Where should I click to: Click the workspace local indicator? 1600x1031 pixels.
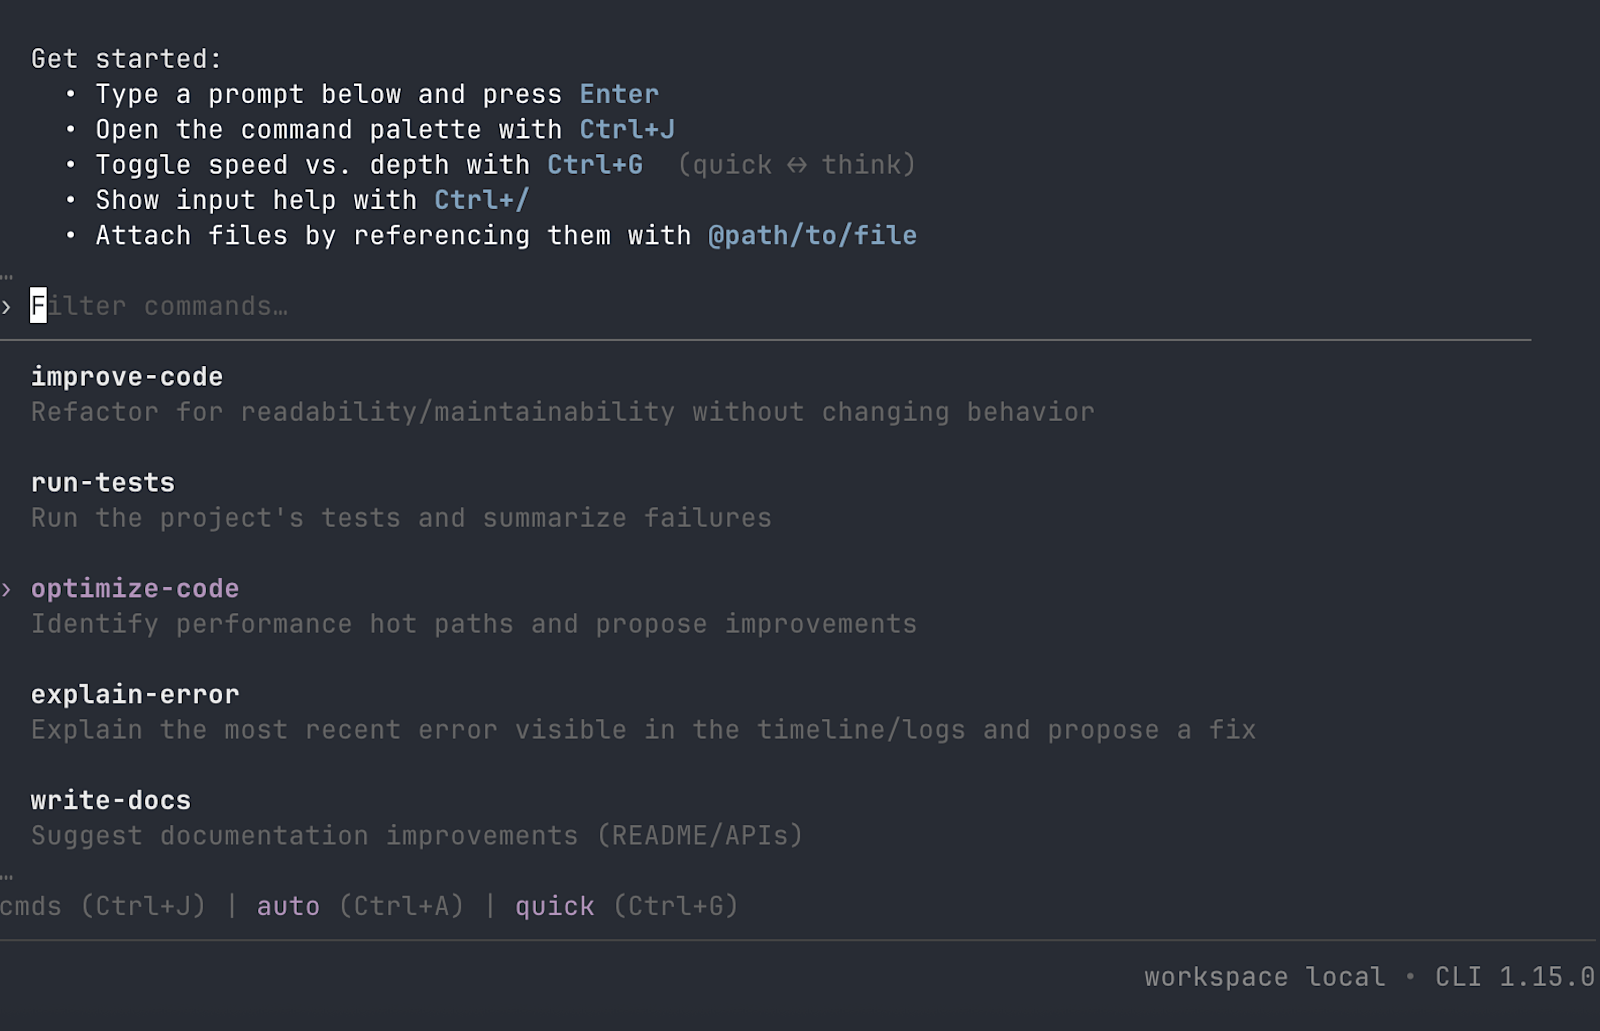click(1264, 977)
